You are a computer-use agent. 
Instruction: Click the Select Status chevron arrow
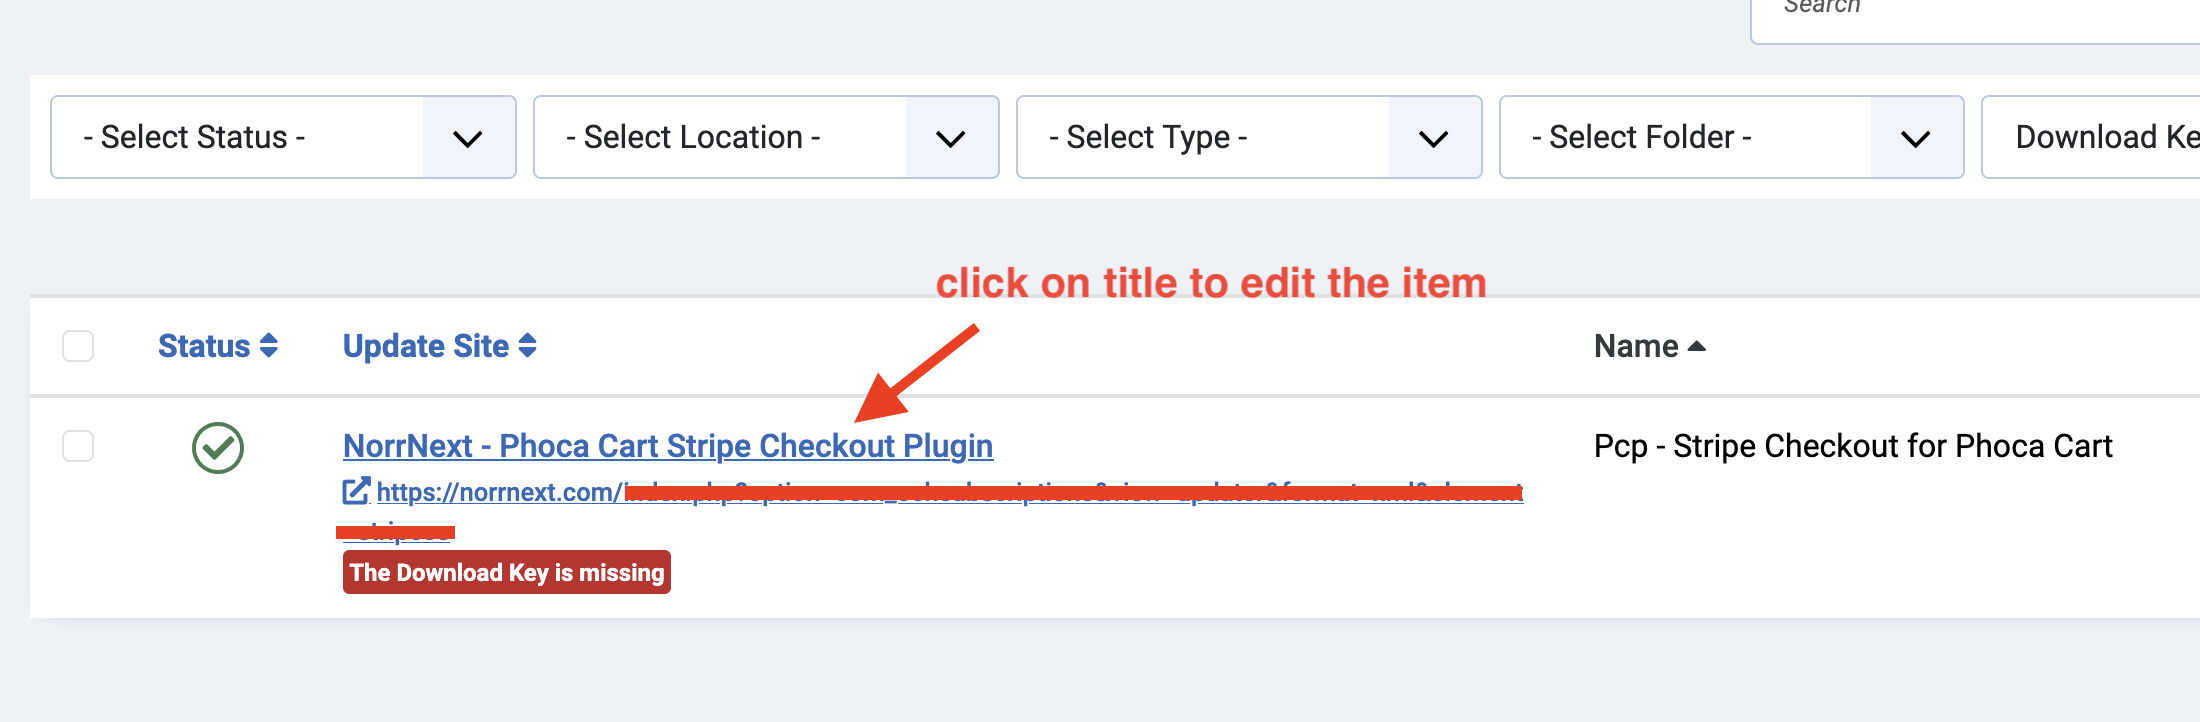click(x=468, y=138)
